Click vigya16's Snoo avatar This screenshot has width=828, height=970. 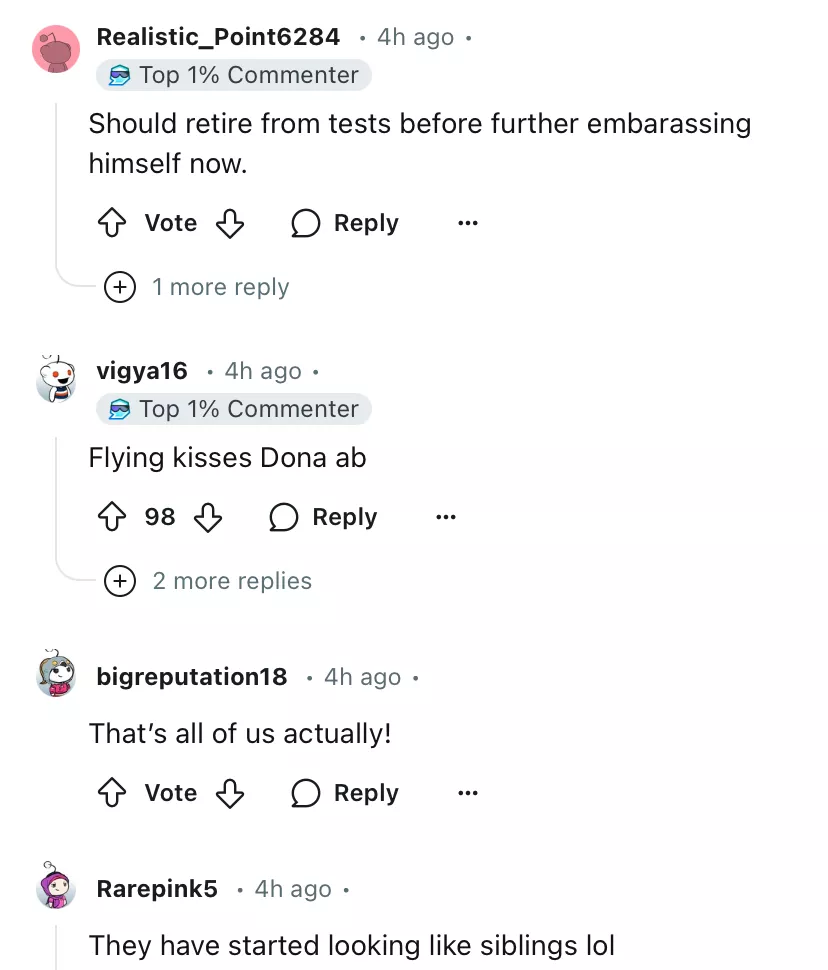tap(56, 379)
